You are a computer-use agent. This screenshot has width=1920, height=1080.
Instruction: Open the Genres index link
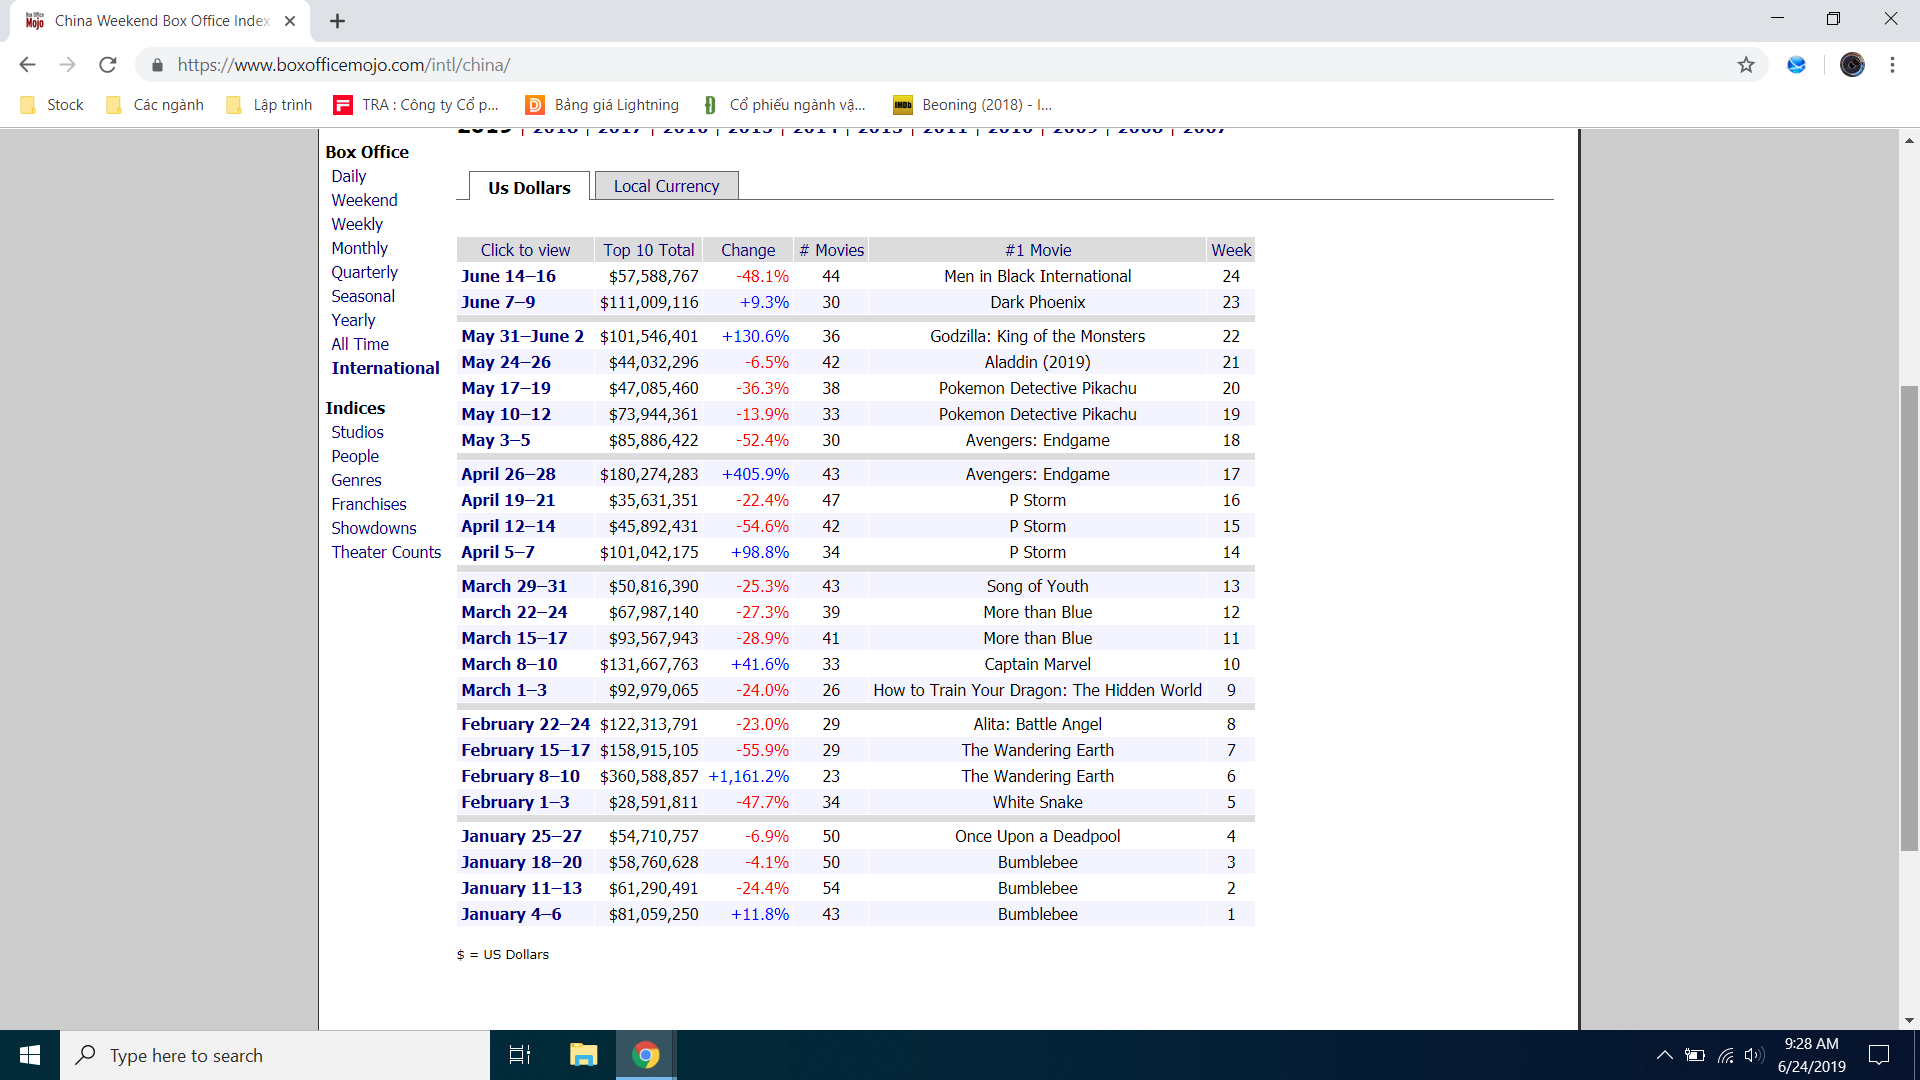pyautogui.click(x=356, y=480)
